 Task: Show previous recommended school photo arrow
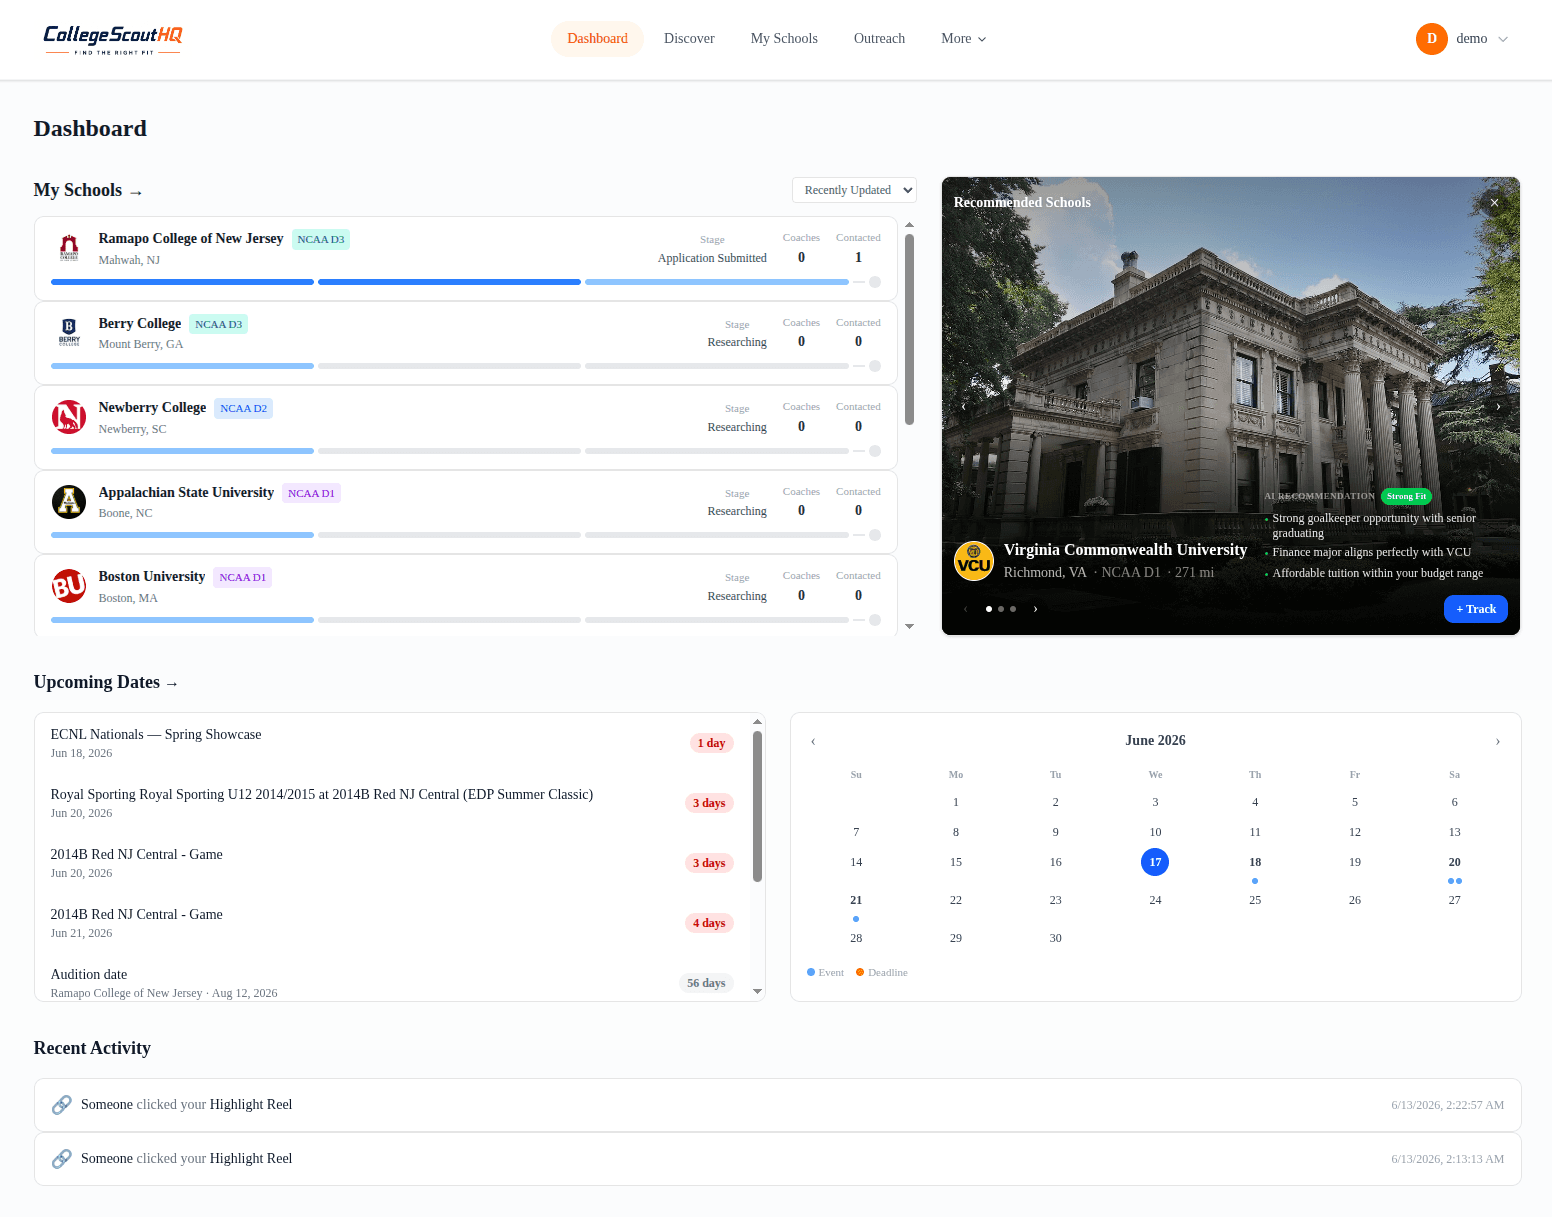(964, 407)
